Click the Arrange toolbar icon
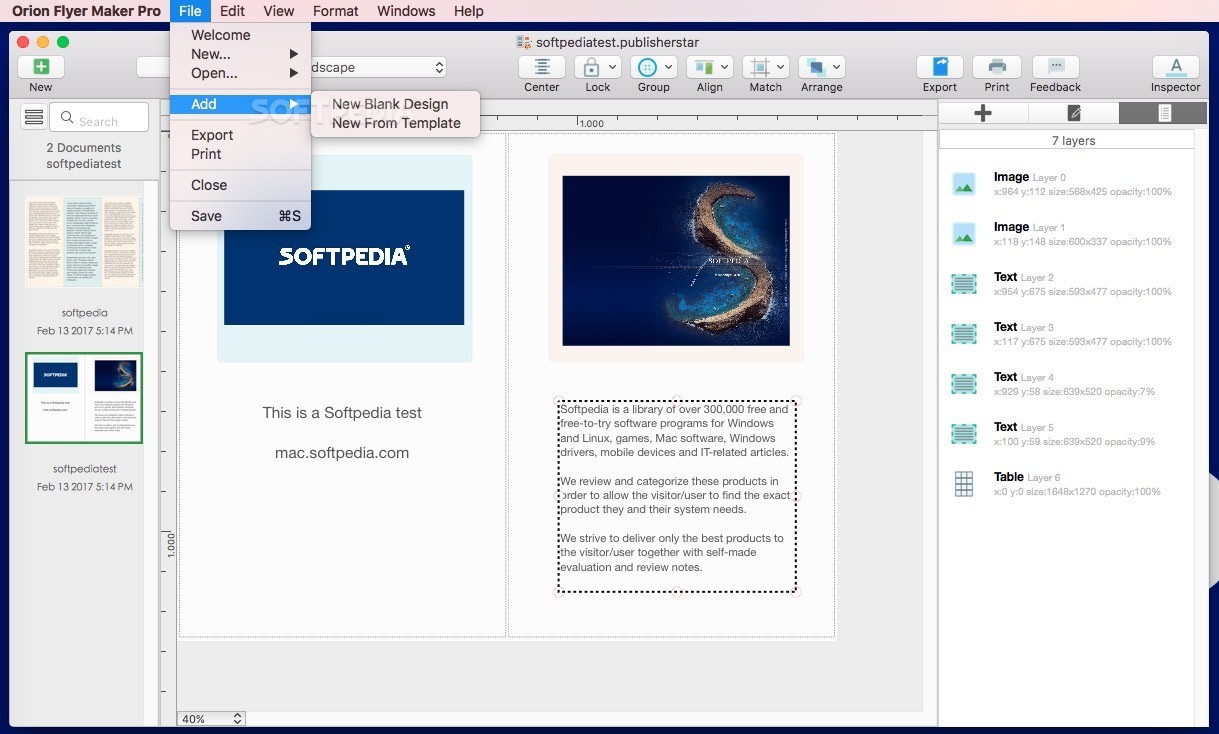1219x734 pixels. tap(815, 67)
